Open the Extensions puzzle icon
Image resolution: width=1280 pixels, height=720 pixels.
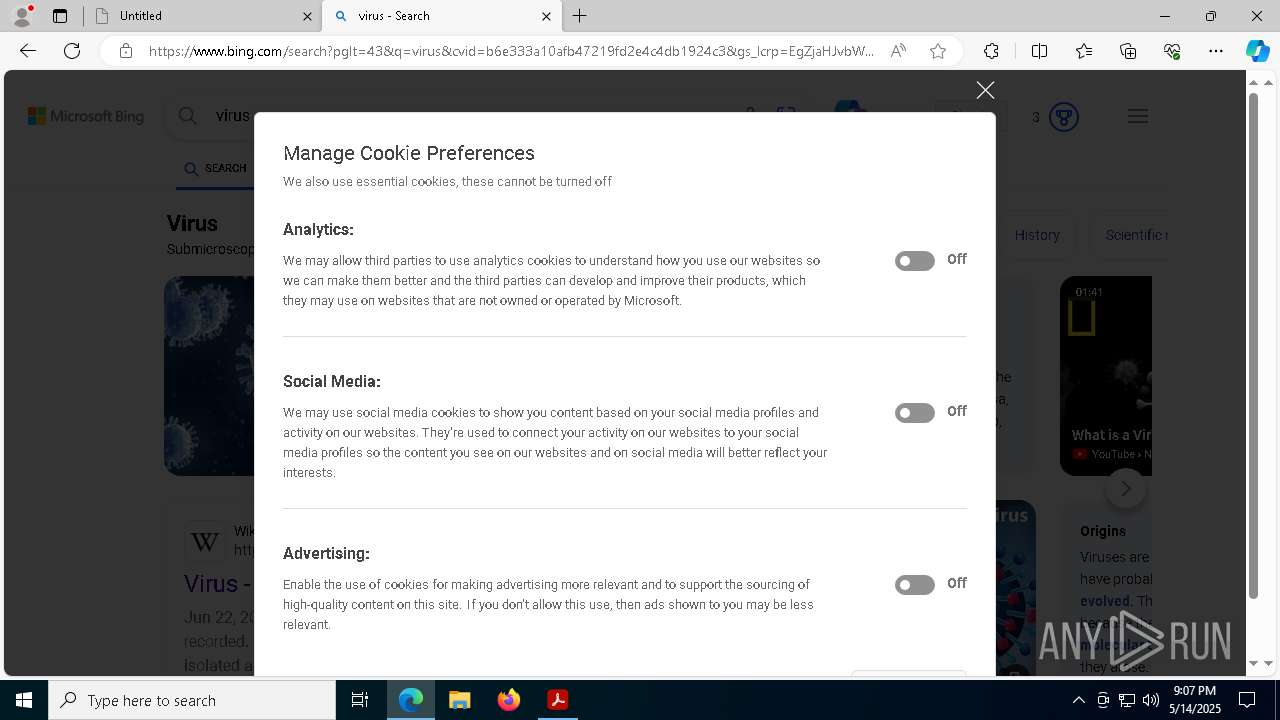(x=991, y=51)
